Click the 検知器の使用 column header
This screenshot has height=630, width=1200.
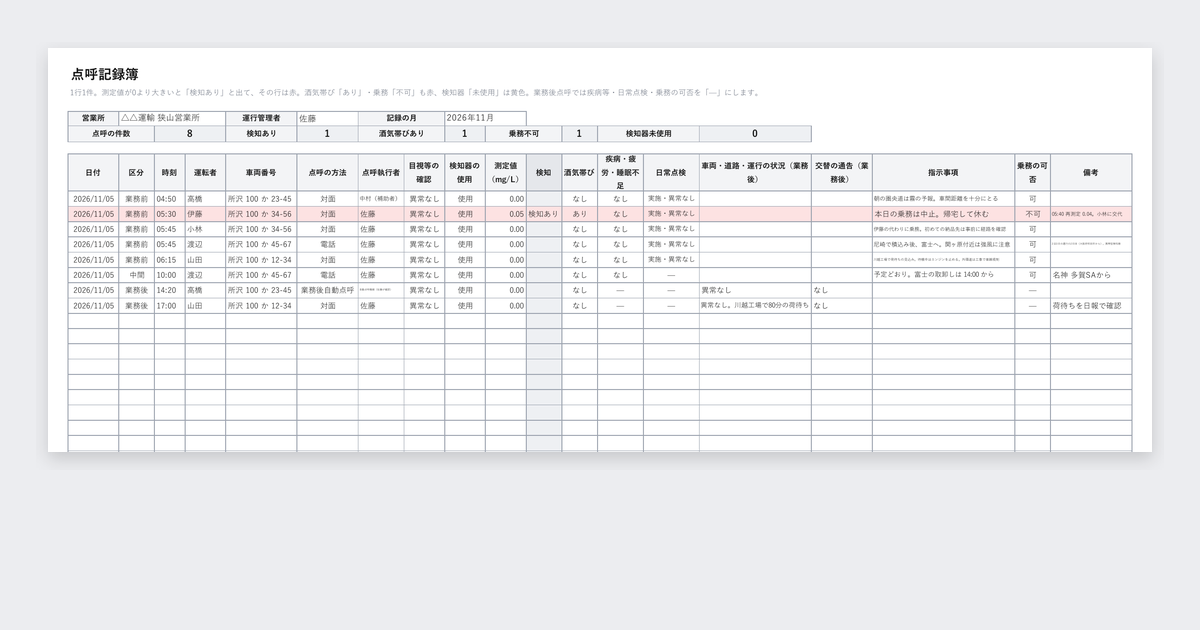465,172
